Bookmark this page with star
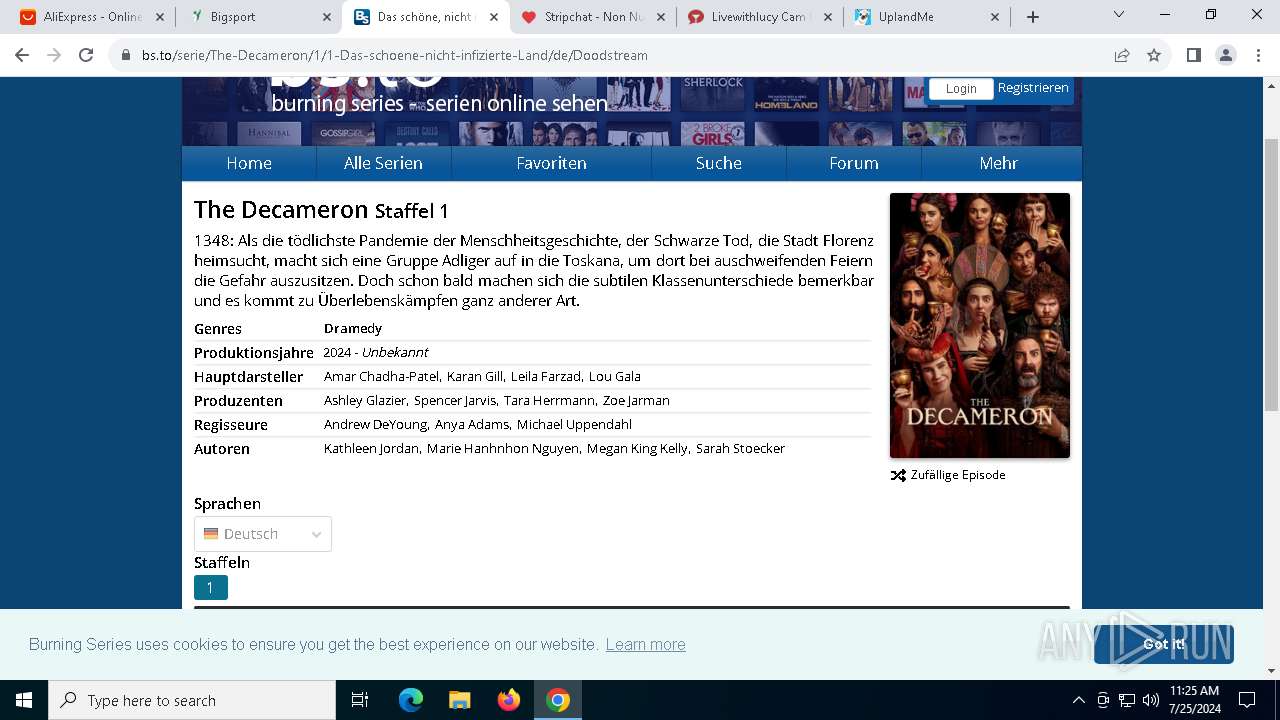 1154,55
